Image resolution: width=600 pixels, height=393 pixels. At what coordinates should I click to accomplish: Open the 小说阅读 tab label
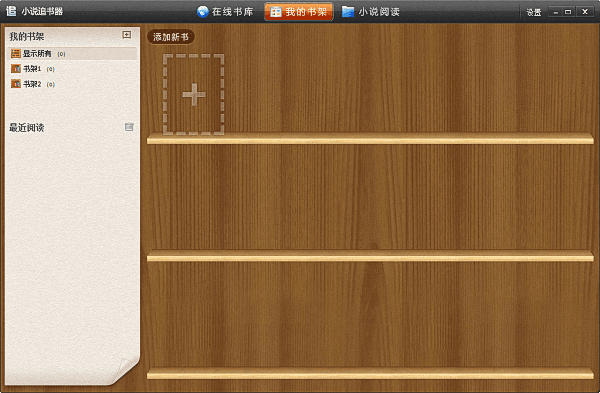click(x=379, y=12)
